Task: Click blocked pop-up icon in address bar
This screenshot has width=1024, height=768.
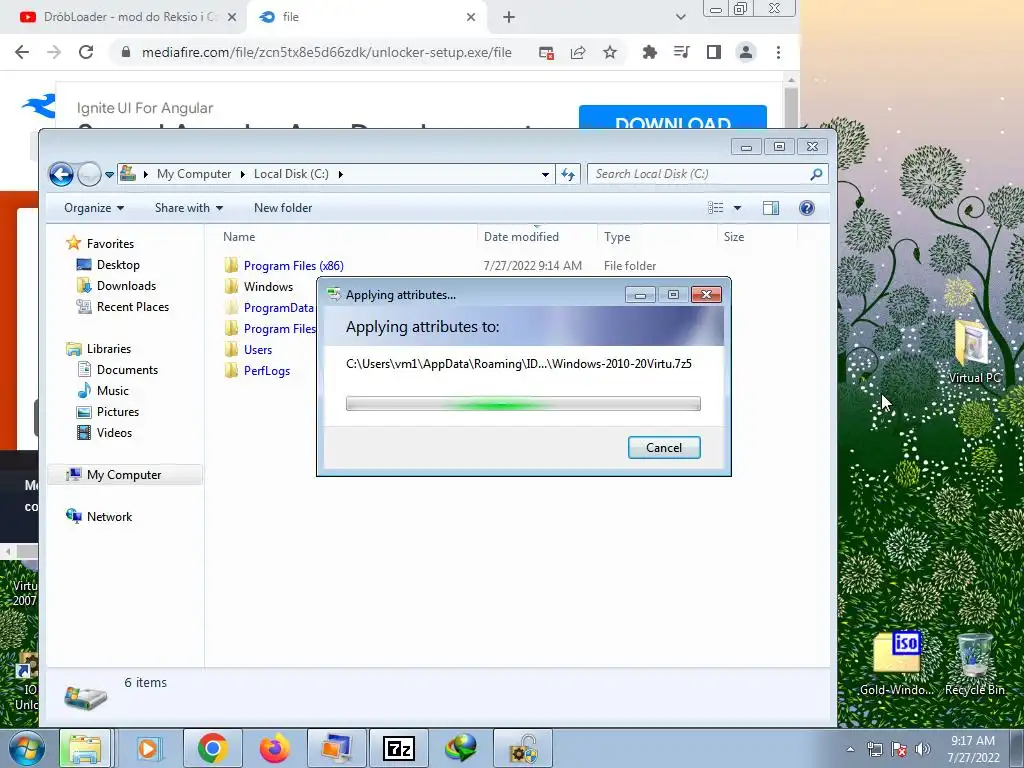Action: pos(547,52)
